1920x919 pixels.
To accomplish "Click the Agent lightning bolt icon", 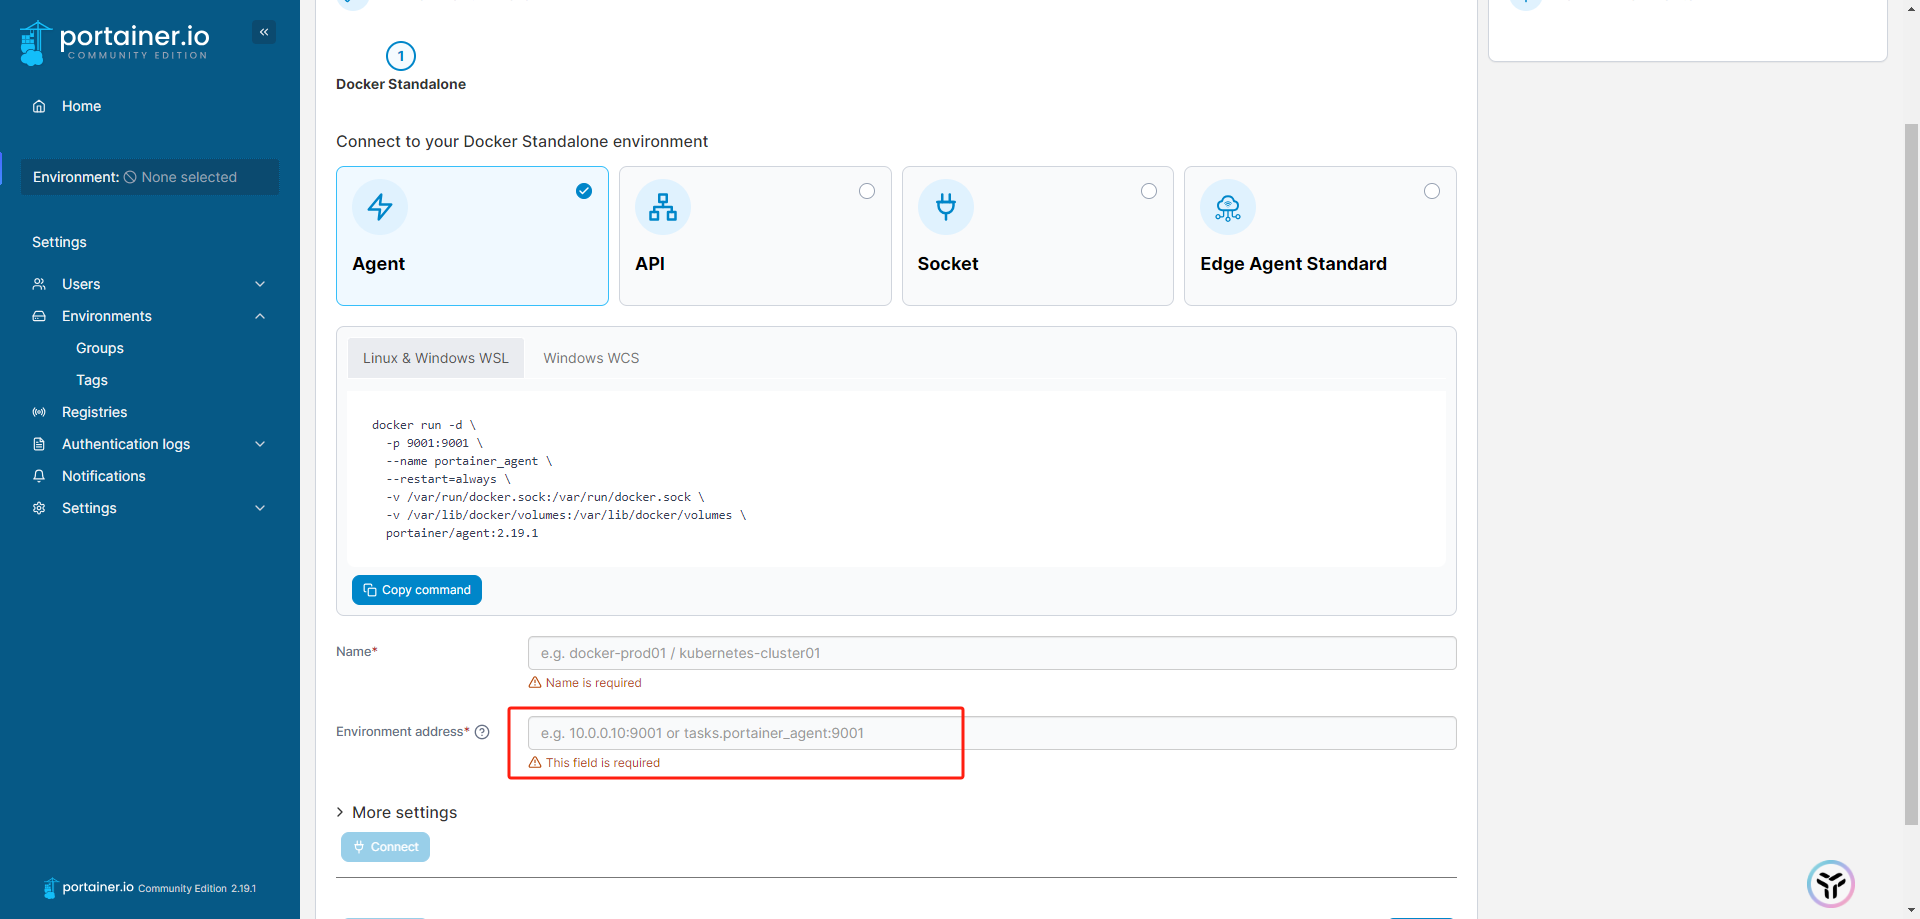I will (x=380, y=207).
